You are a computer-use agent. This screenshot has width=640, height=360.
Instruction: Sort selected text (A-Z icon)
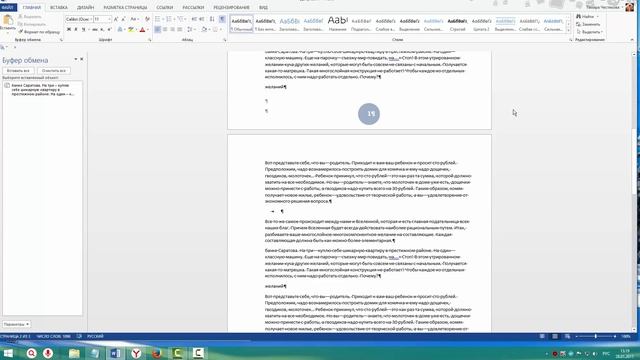point(212,19)
